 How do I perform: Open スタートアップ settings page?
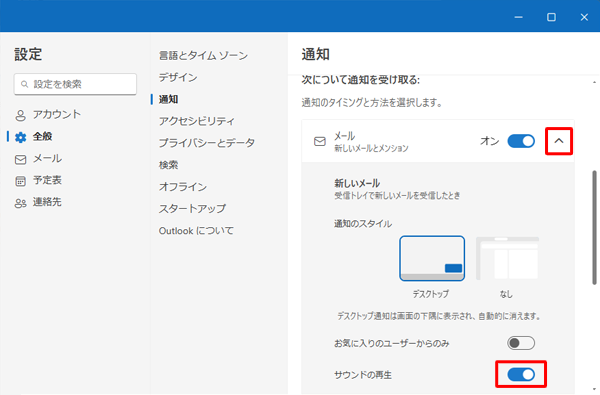click(x=192, y=209)
